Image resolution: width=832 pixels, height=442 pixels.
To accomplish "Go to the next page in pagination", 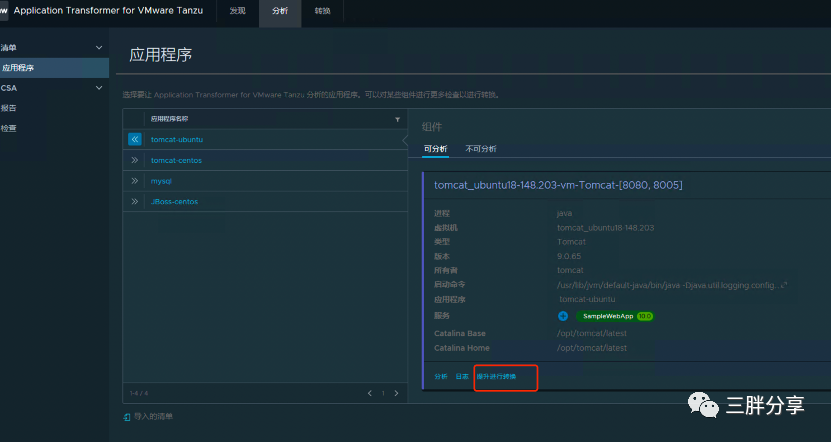I will tap(396, 393).
